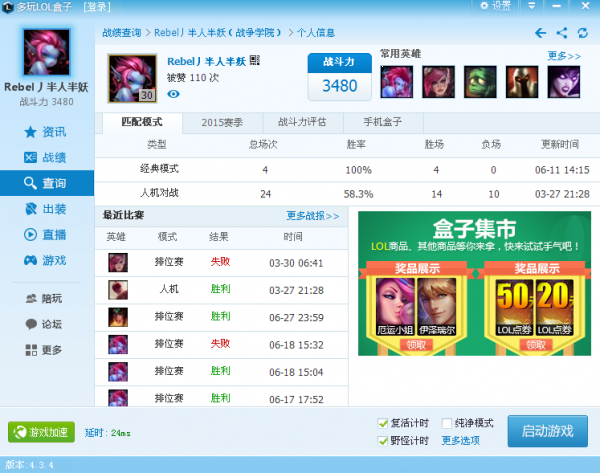Open the 陪玩 companion play section

pos(44,298)
